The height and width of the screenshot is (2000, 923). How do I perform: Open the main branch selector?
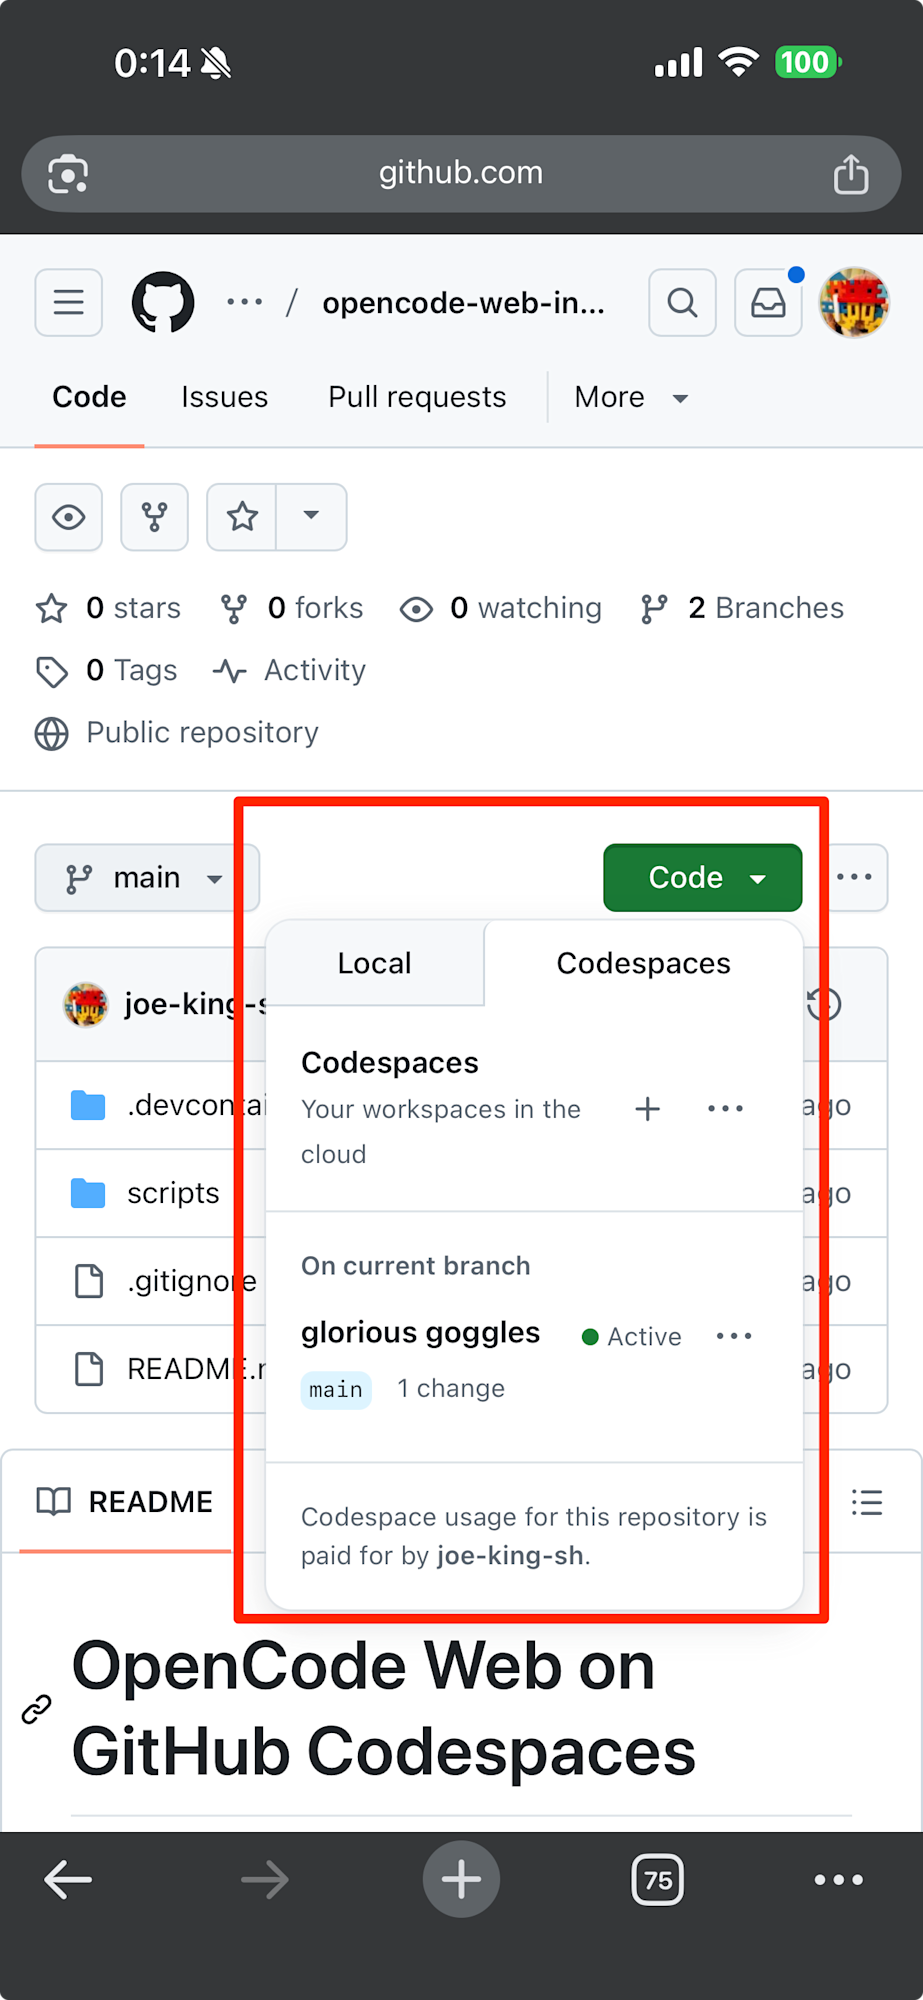click(x=147, y=878)
